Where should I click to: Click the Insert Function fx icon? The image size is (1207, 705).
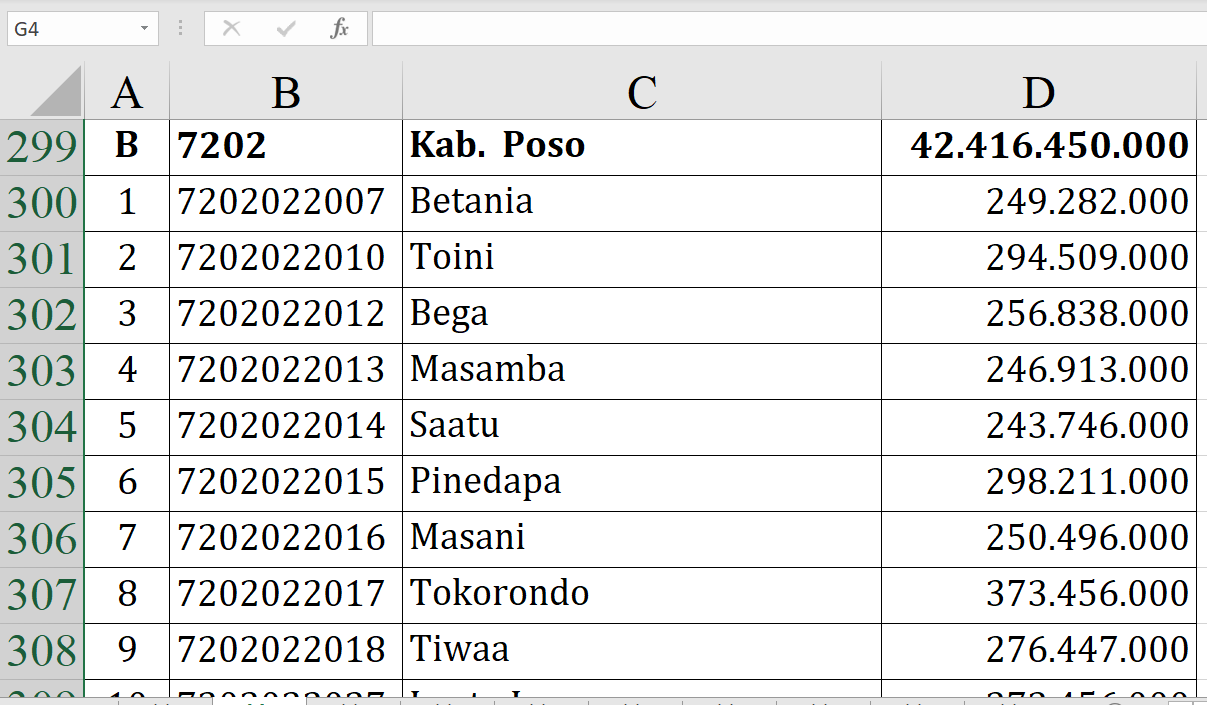coord(340,29)
